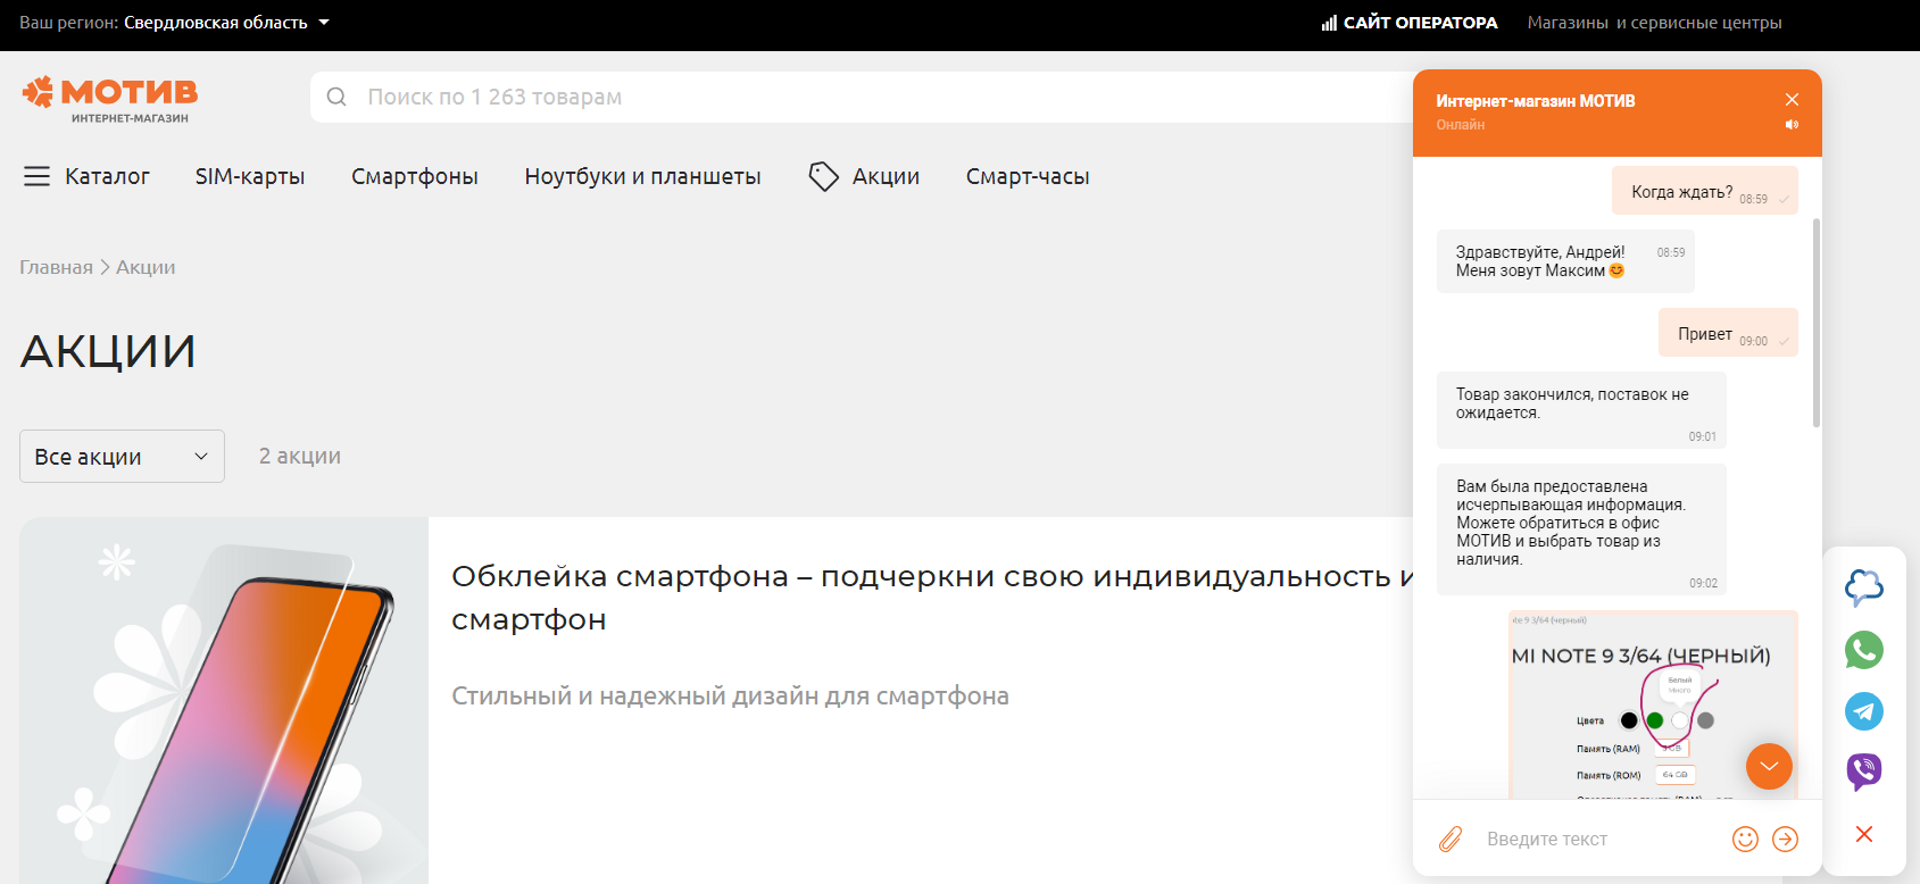Open the Обклейка смартфона promotion title
Image resolution: width=1920 pixels, height=884 pixels.
point(932,598)
